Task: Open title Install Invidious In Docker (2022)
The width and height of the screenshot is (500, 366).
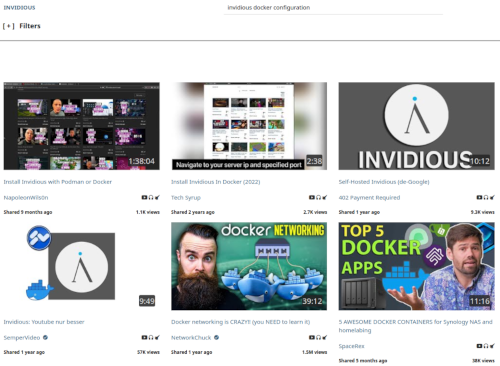Action: (x=216, y=182)
